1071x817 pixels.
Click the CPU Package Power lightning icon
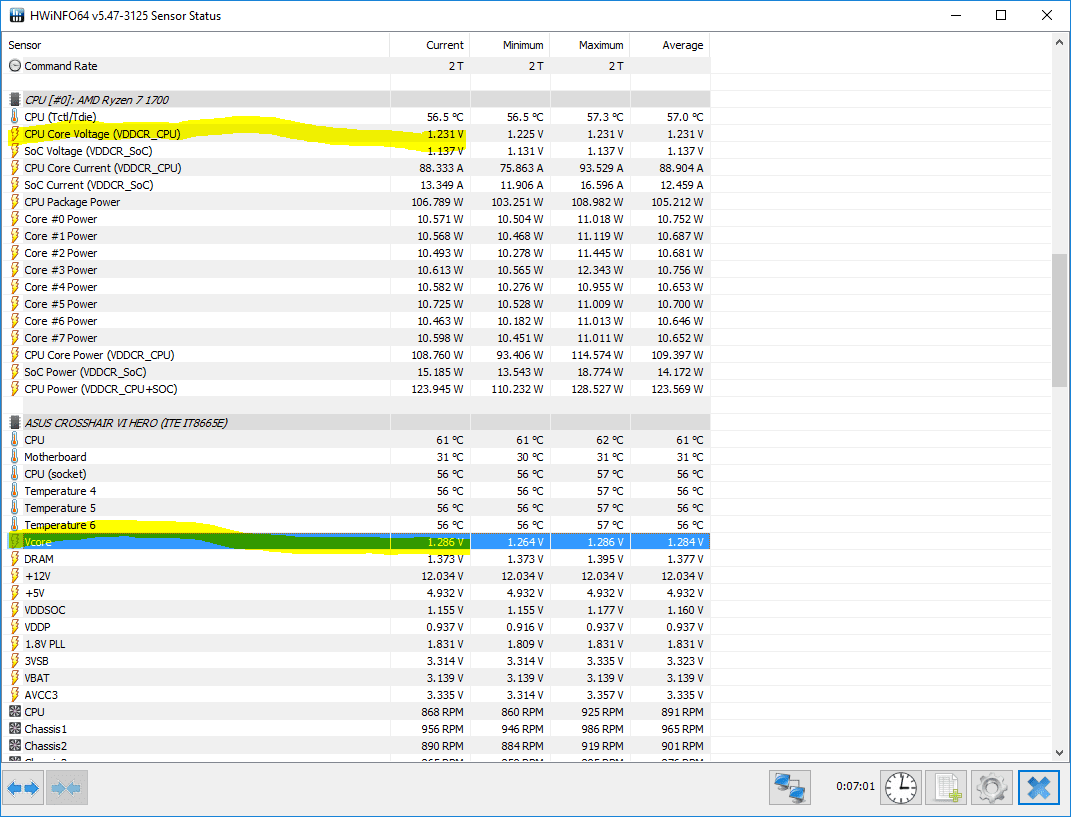click(x=15, y=202)
